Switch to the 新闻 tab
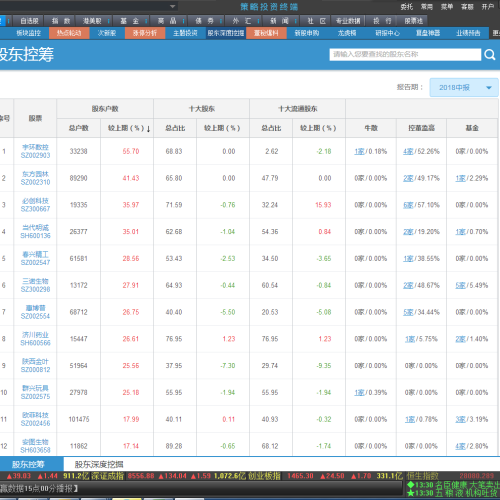 [279, 21]
